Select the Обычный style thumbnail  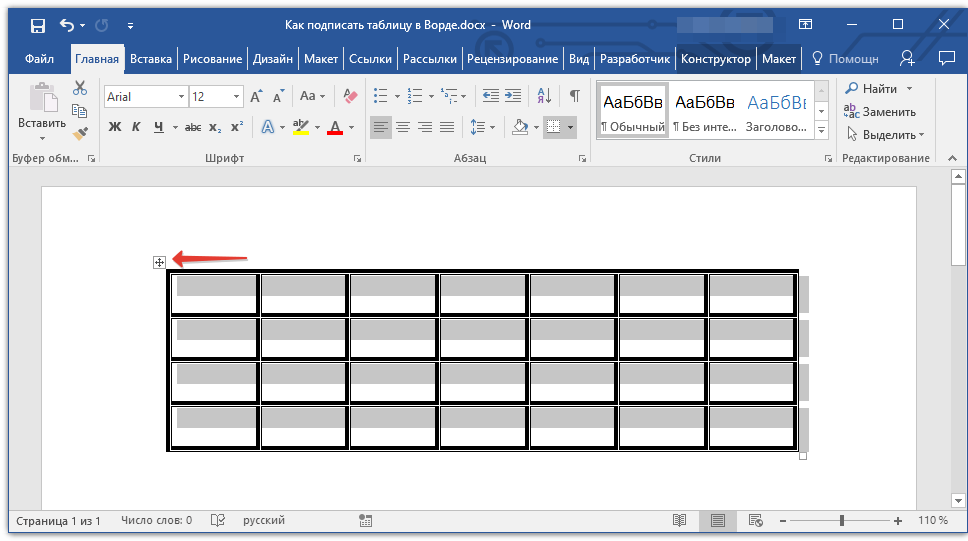click(632, 110)
